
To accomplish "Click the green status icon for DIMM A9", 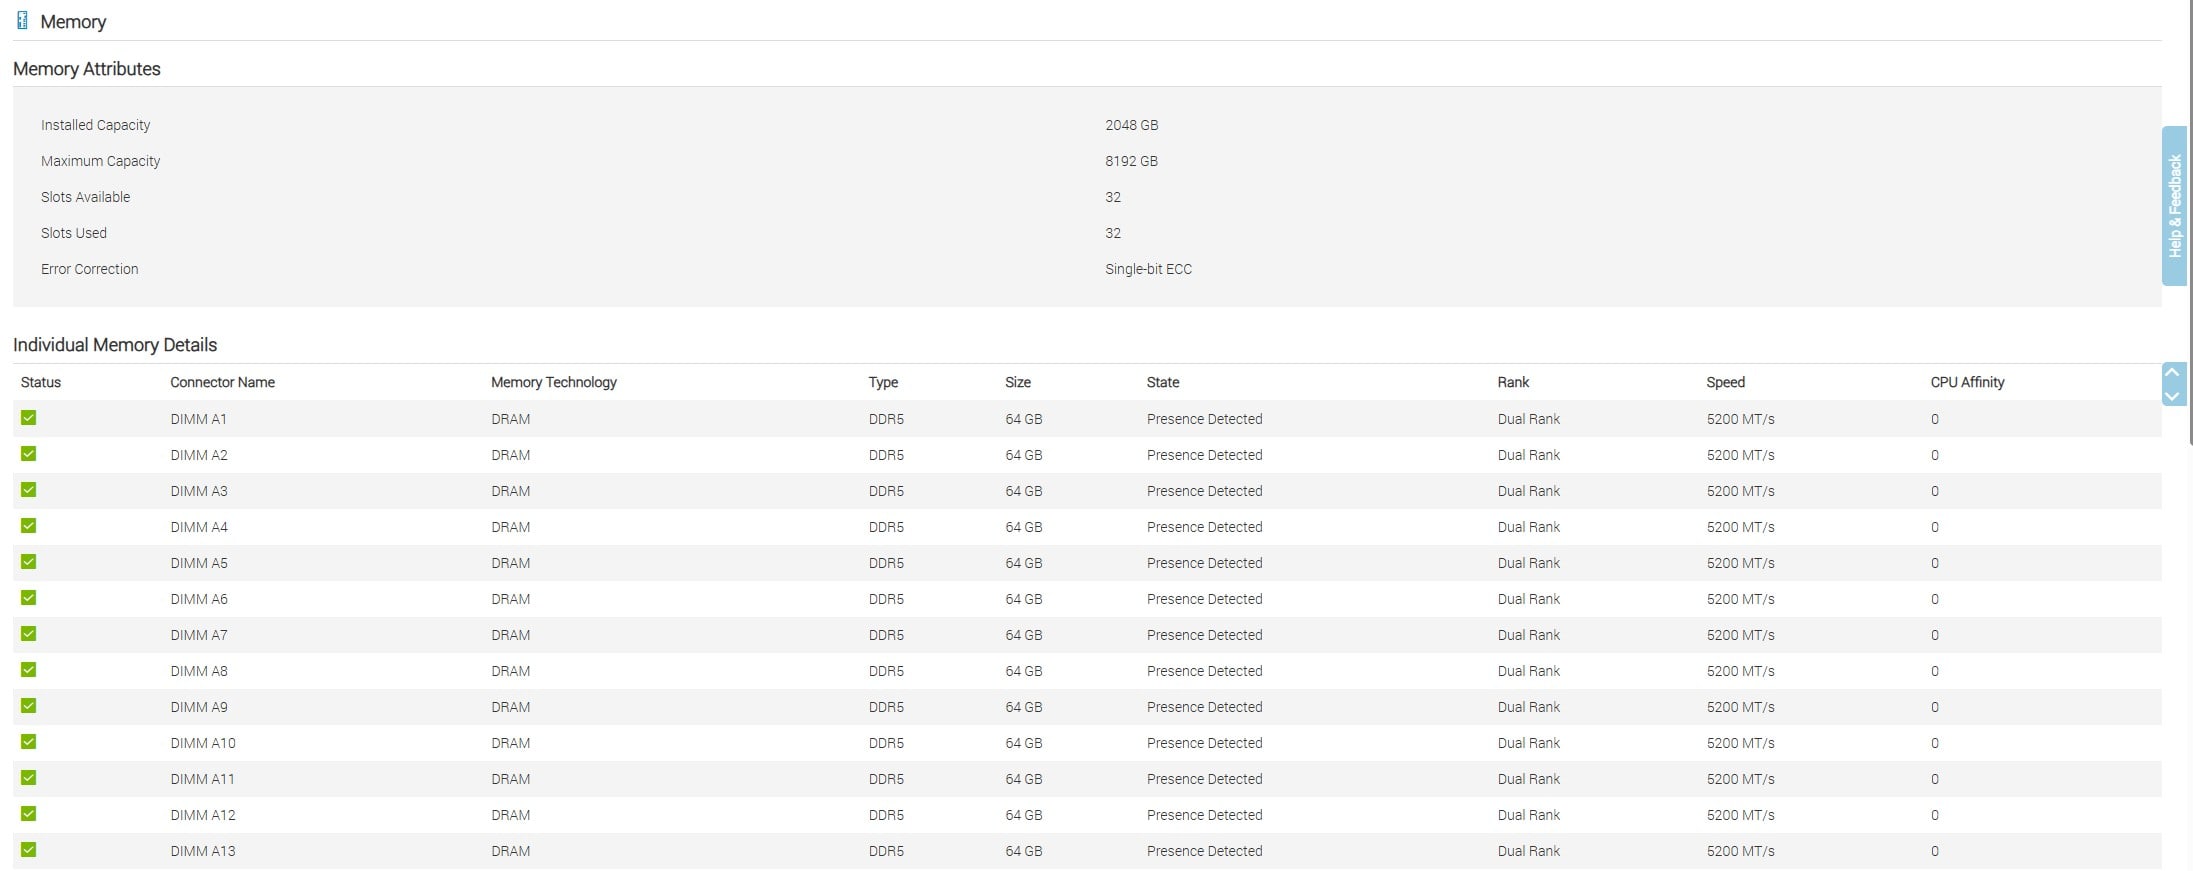I will 29,706.
